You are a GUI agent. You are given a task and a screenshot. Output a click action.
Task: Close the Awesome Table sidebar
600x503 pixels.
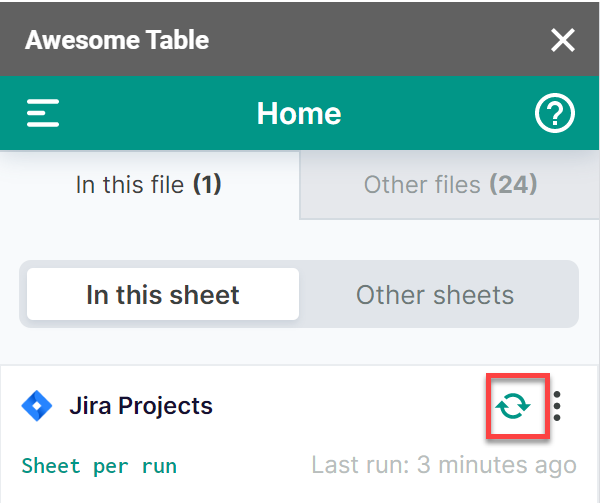(x=563, y=40)
